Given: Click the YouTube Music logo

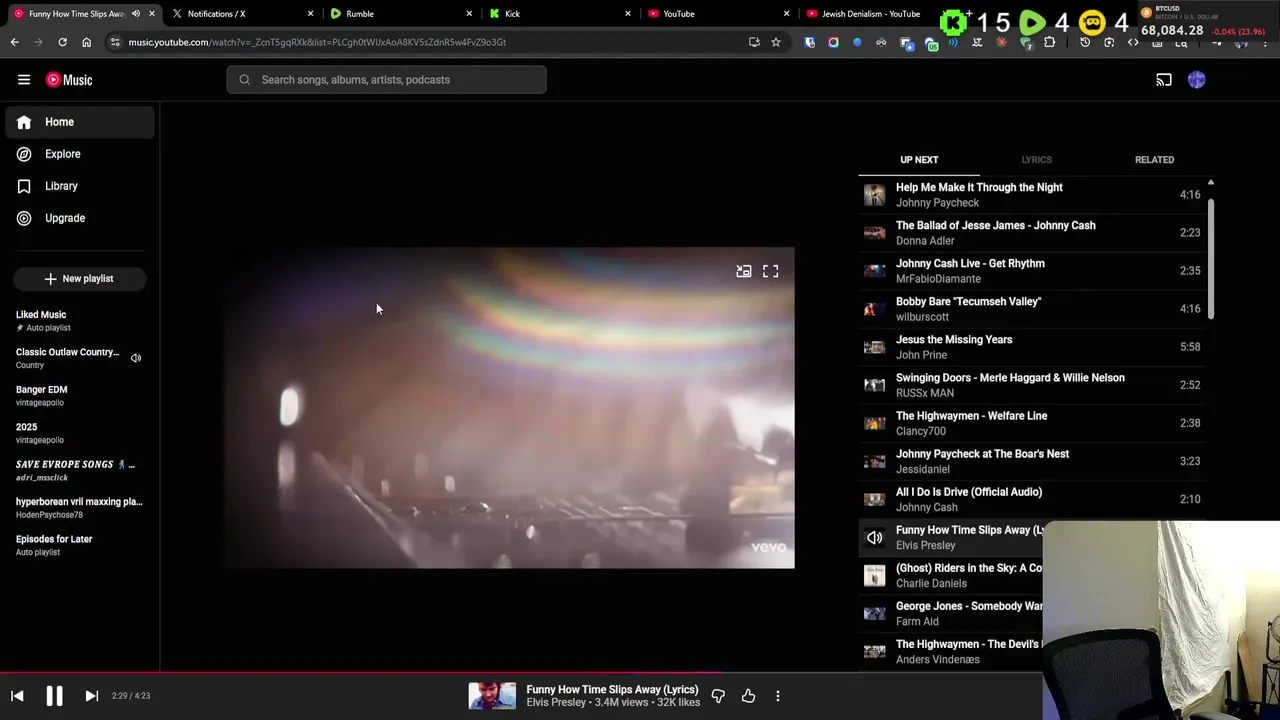Looking at the screenshot, I should tap(69, 80).
